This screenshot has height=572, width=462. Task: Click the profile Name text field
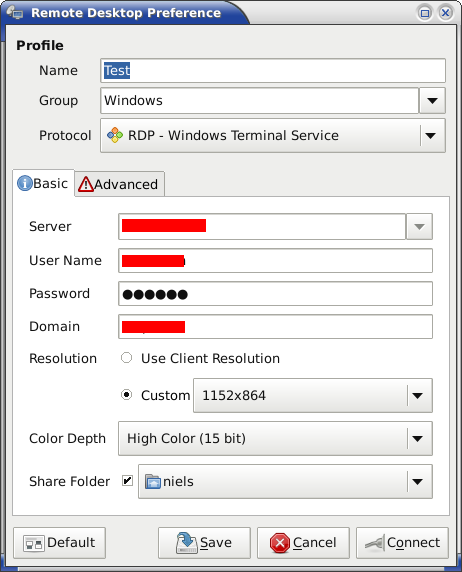click(x=273, y=70)
